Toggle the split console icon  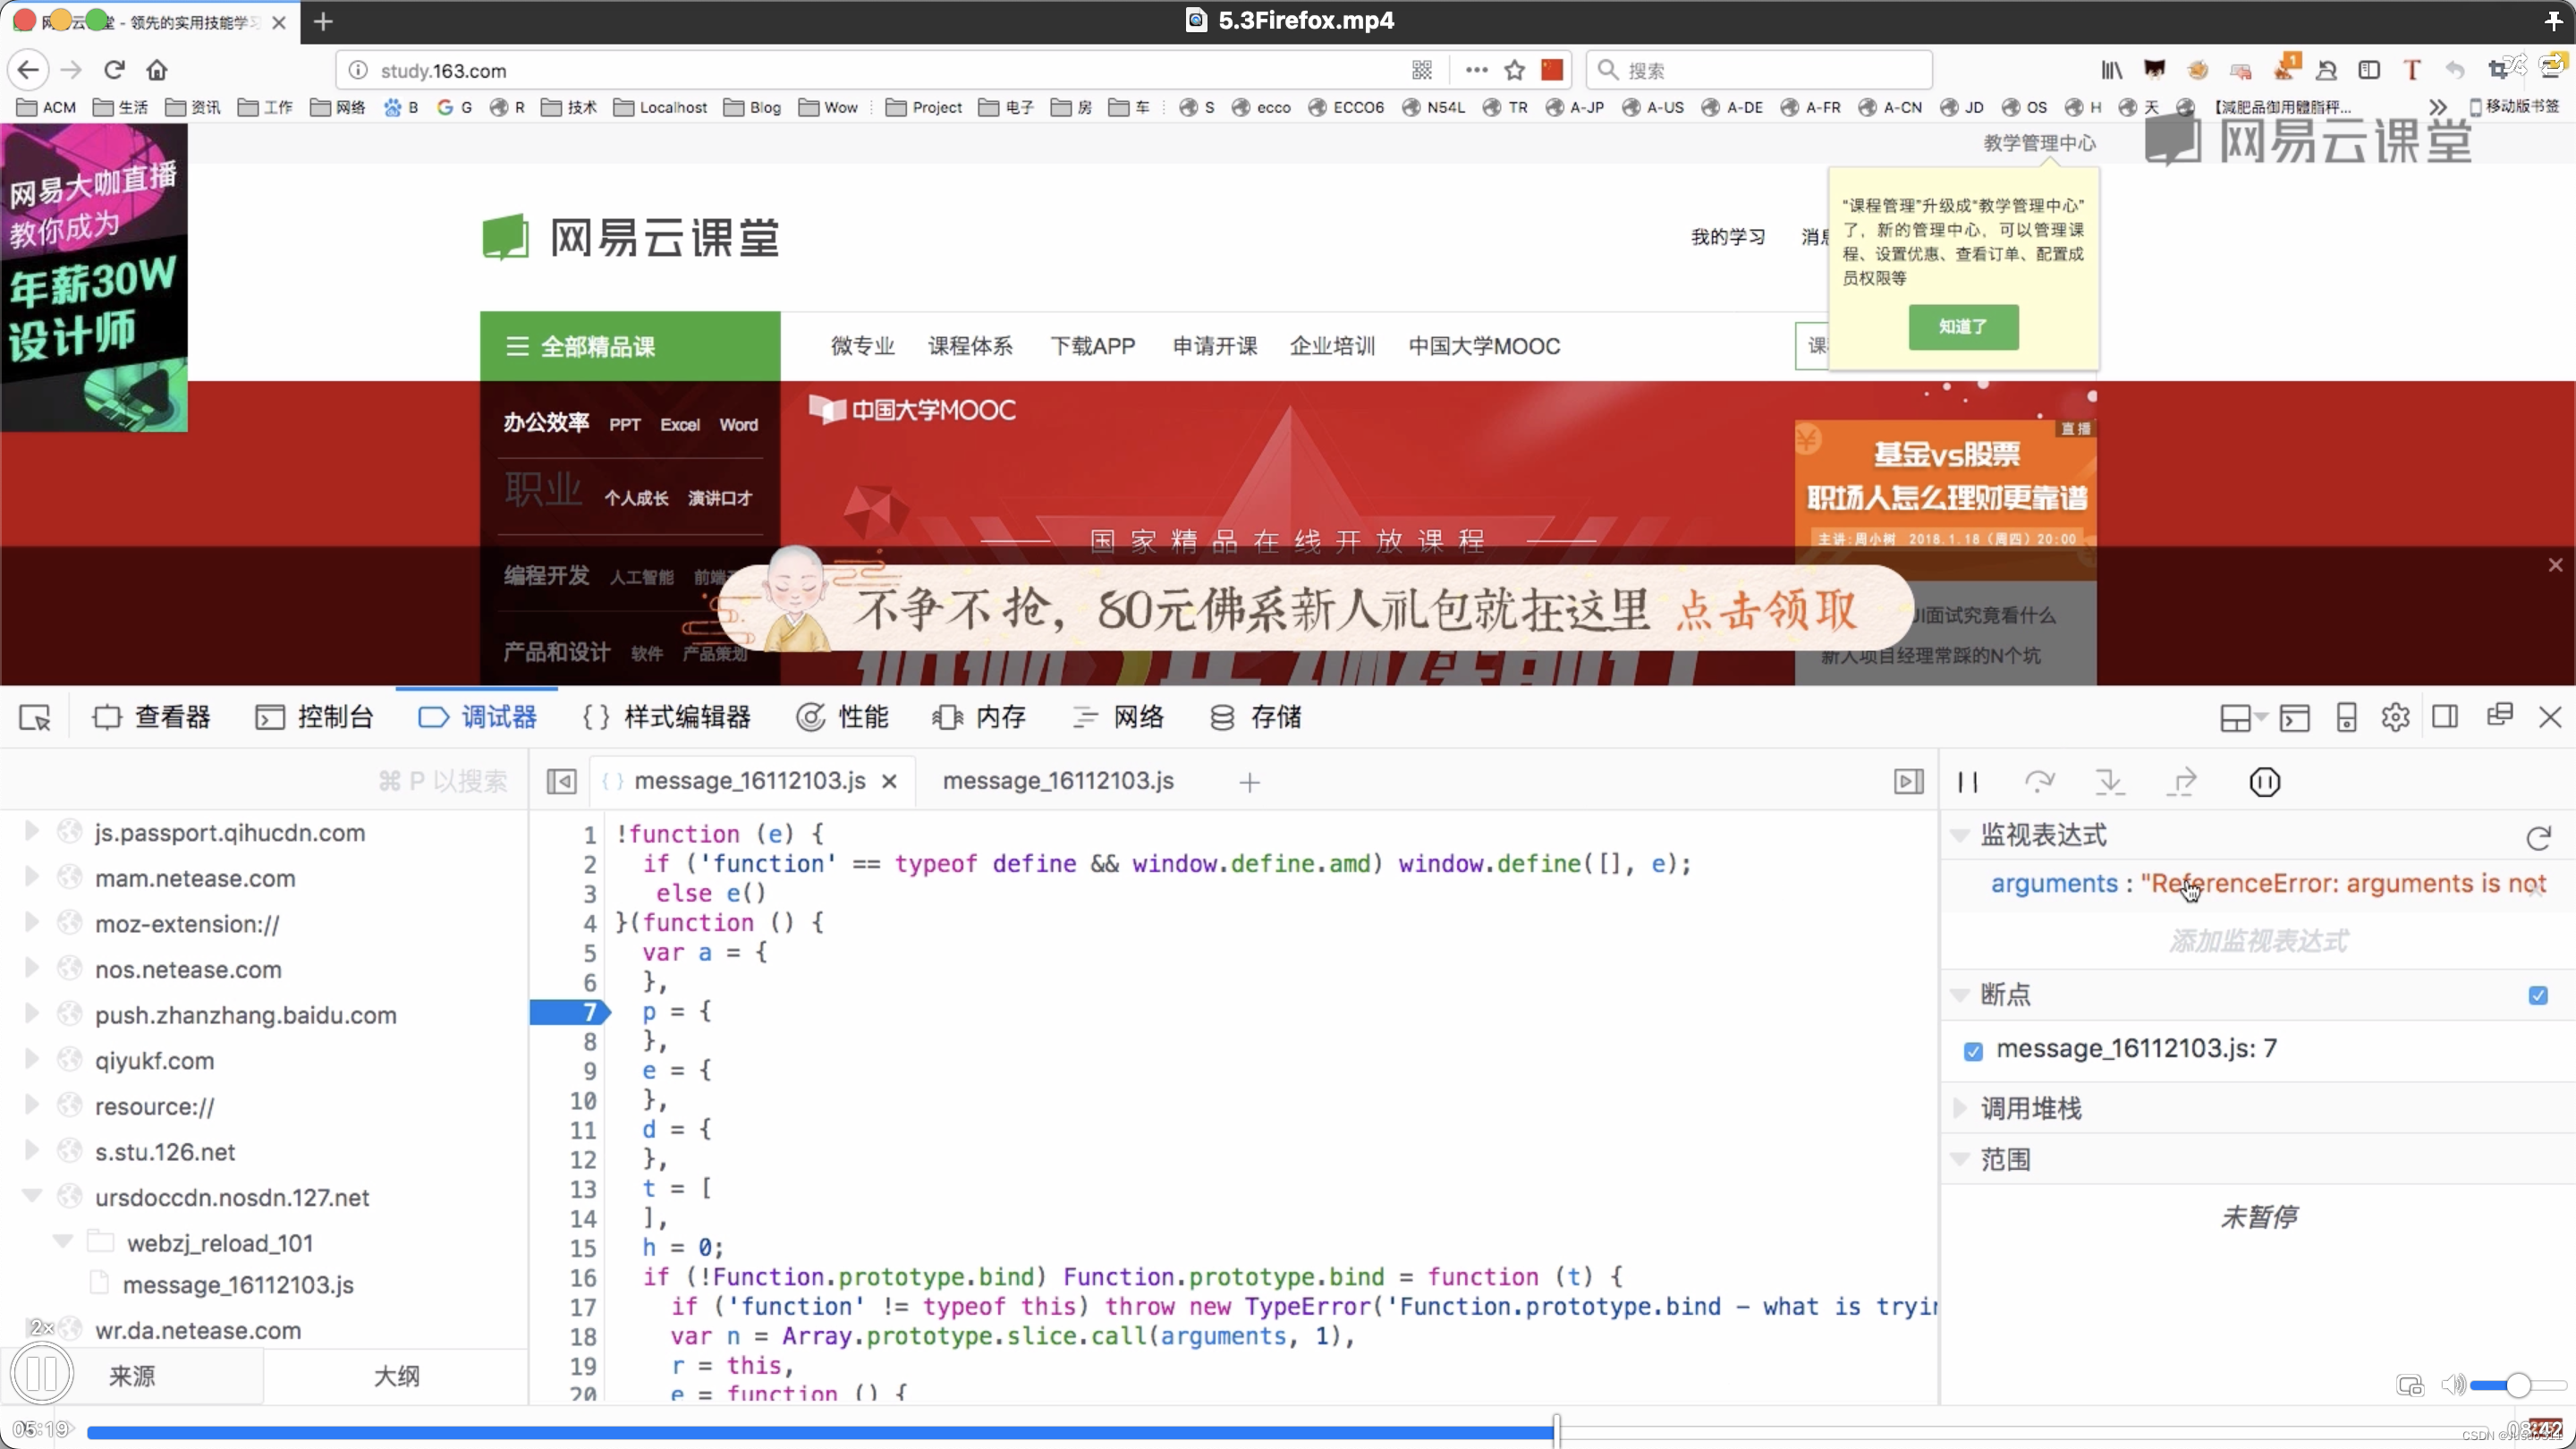click(x=2294, y=717)
